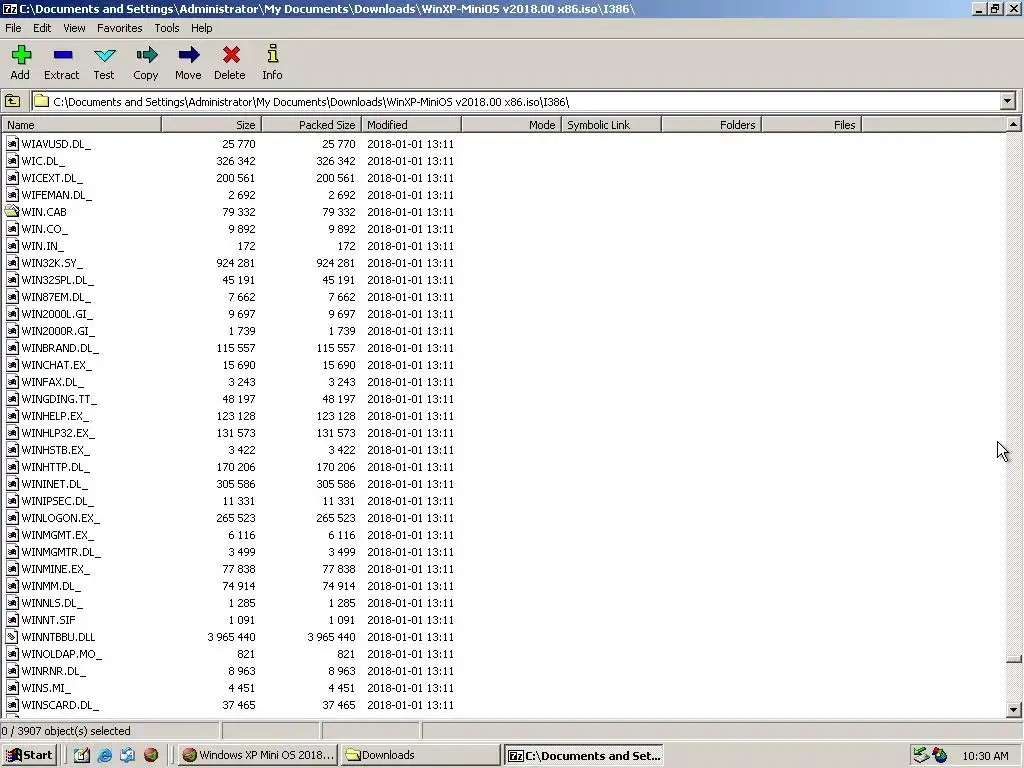Click the Symbolic Link column header
Screen dimensions: 1024x768
click(611, 125)
